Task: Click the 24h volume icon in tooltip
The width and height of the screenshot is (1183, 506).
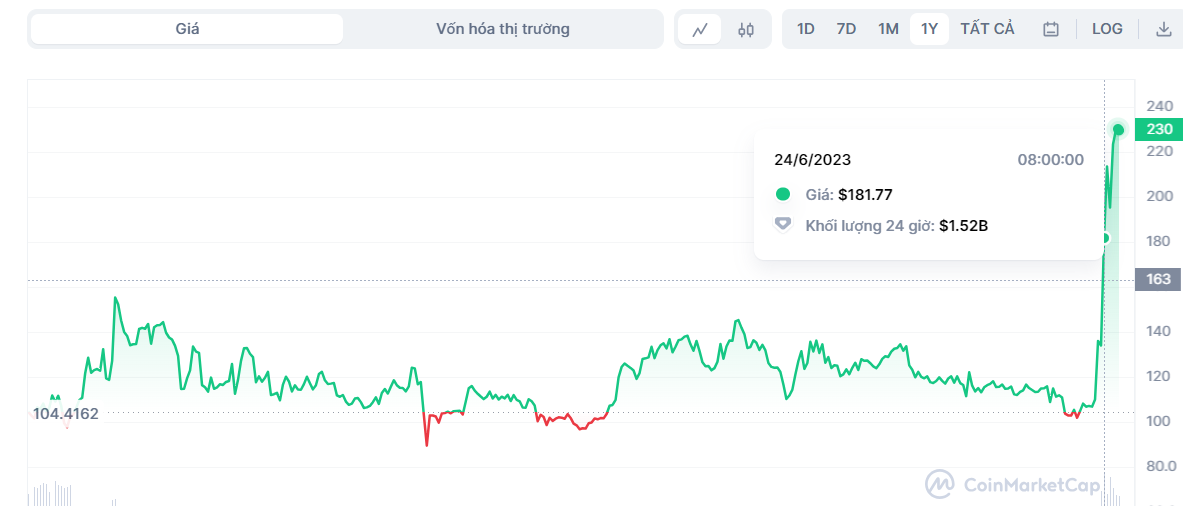Action: 783,225
